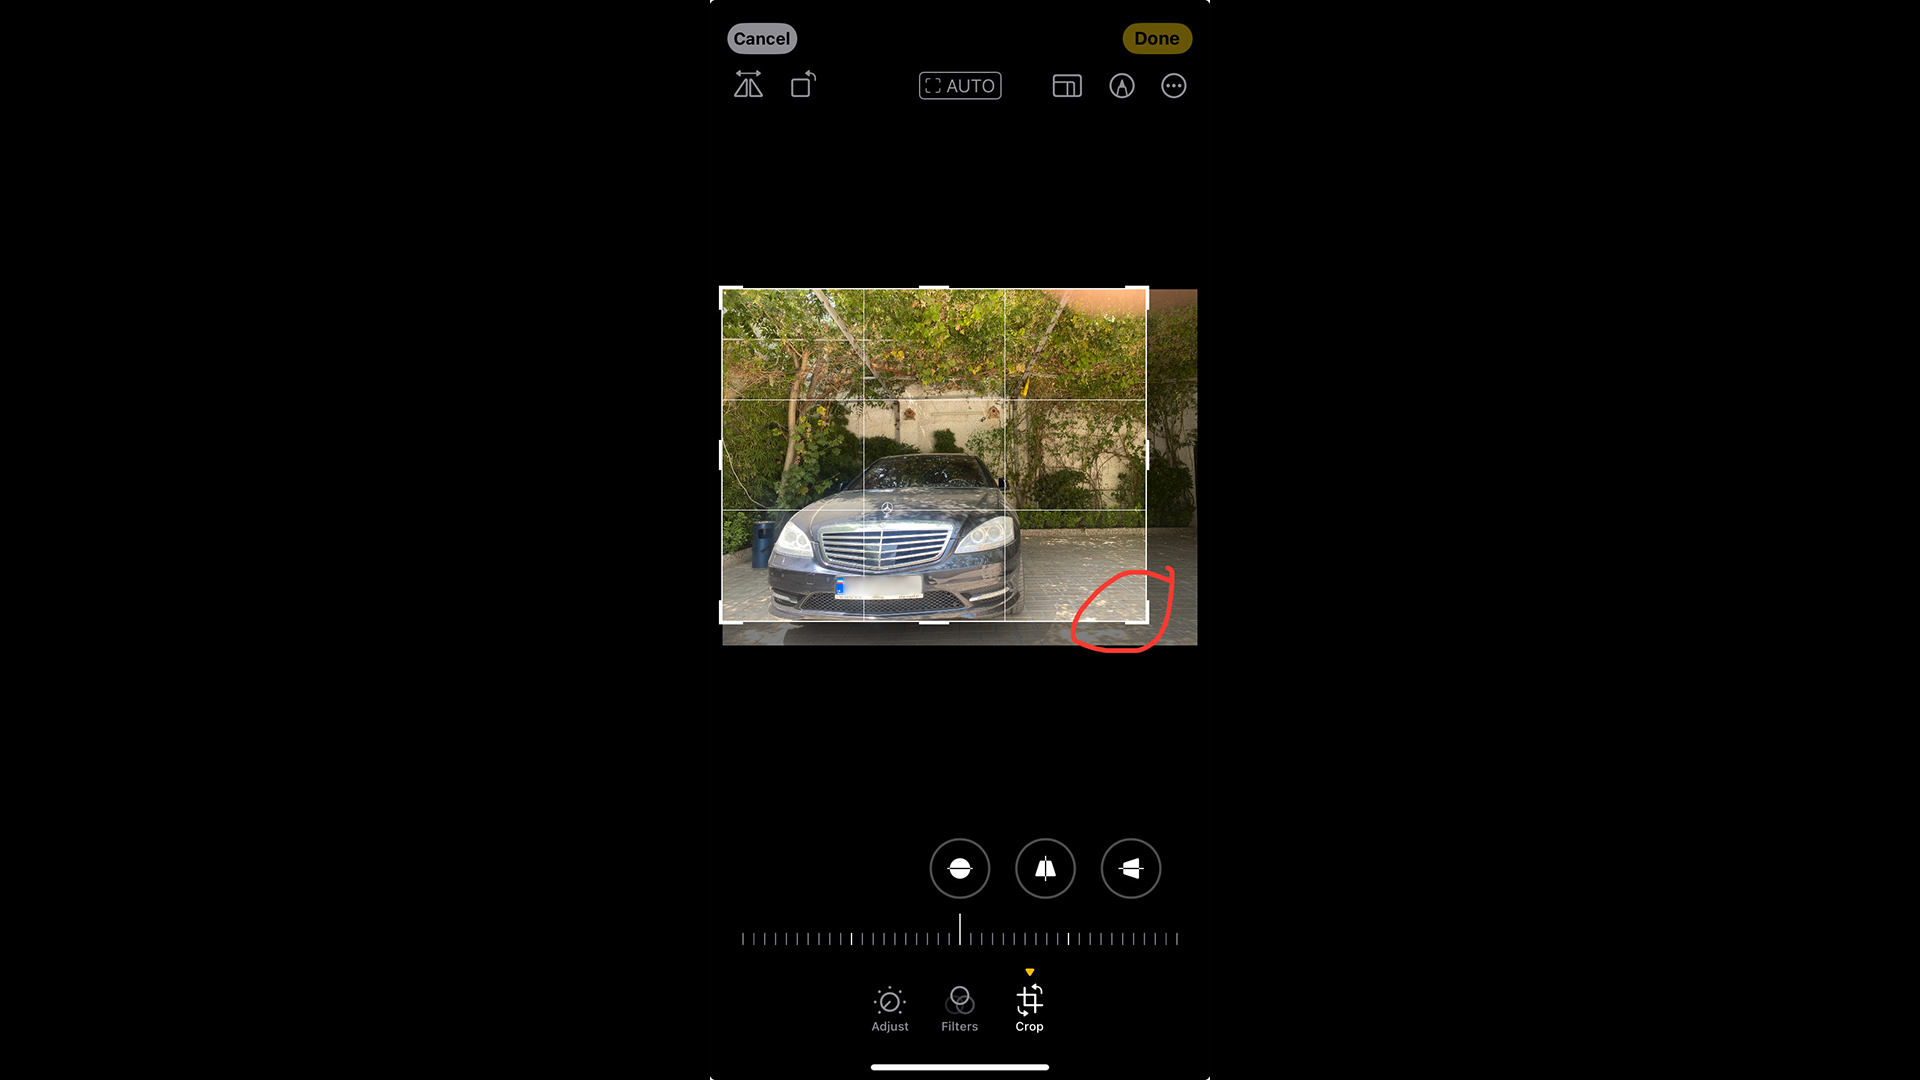Click the Done button

click(x=1156, y=38)
